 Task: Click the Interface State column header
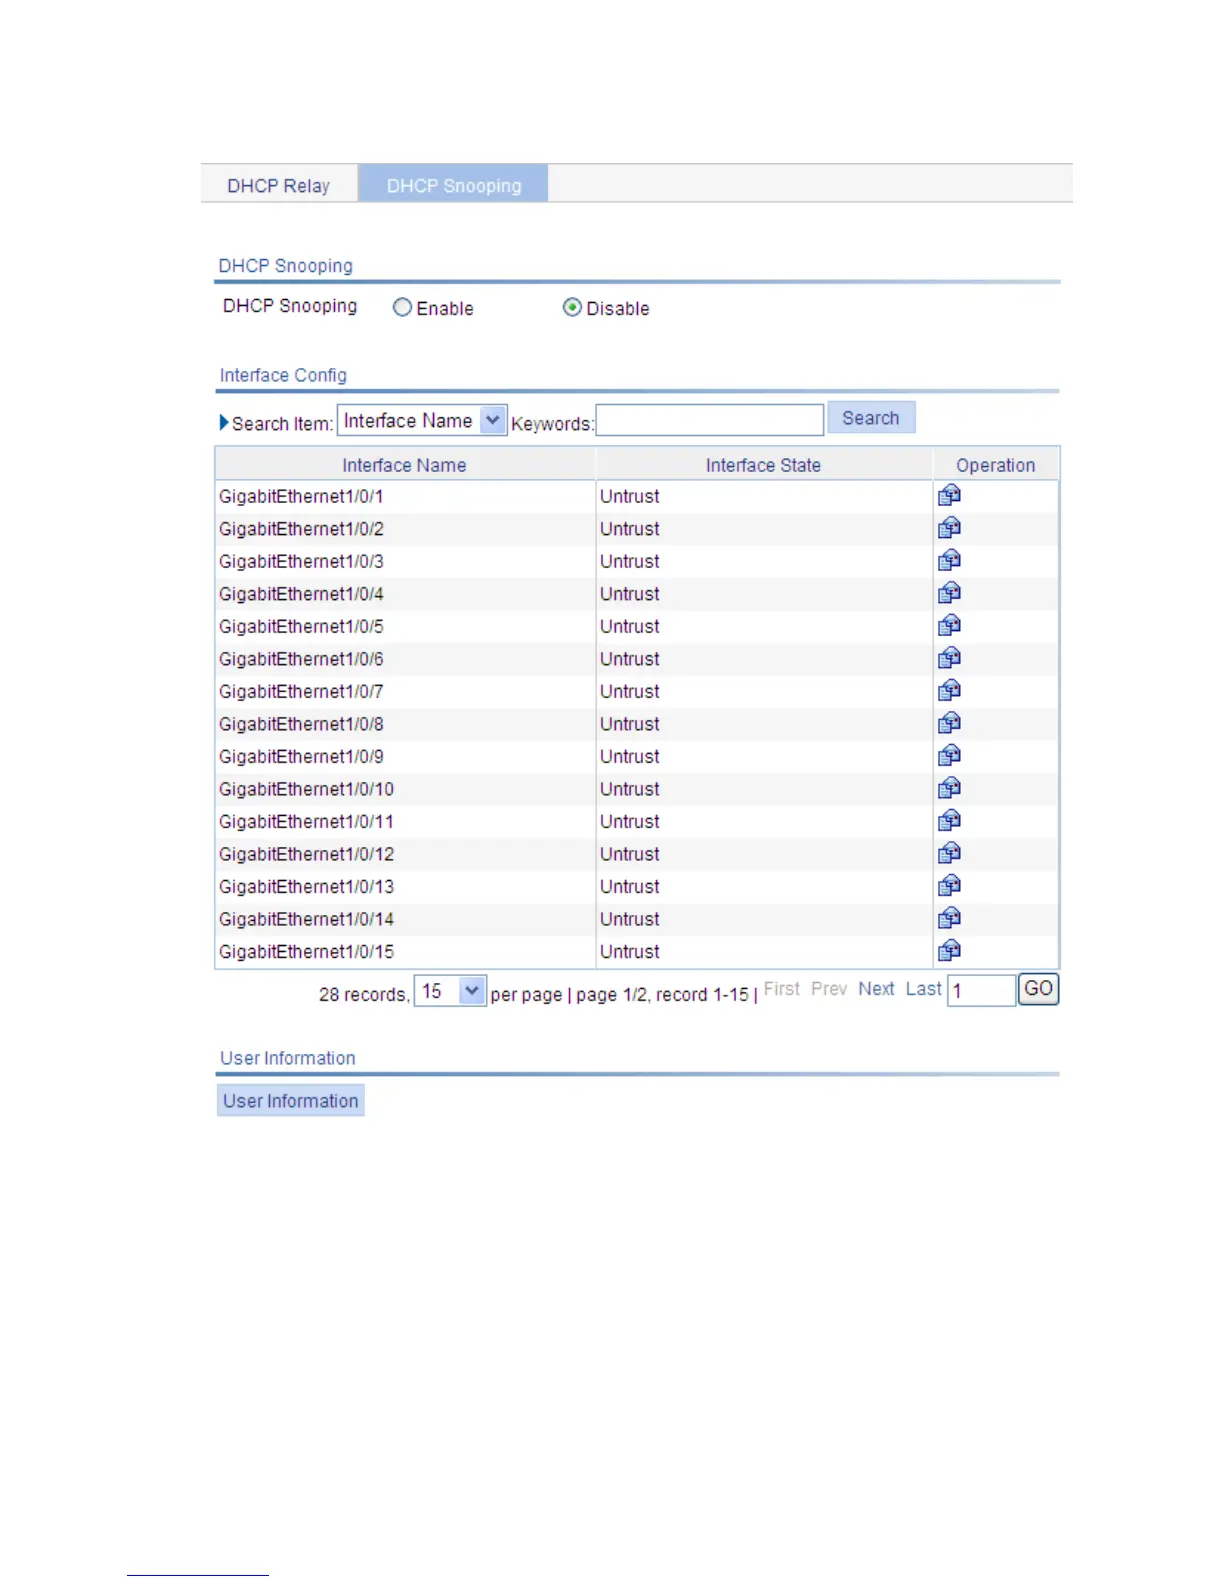tap(763, 465)
